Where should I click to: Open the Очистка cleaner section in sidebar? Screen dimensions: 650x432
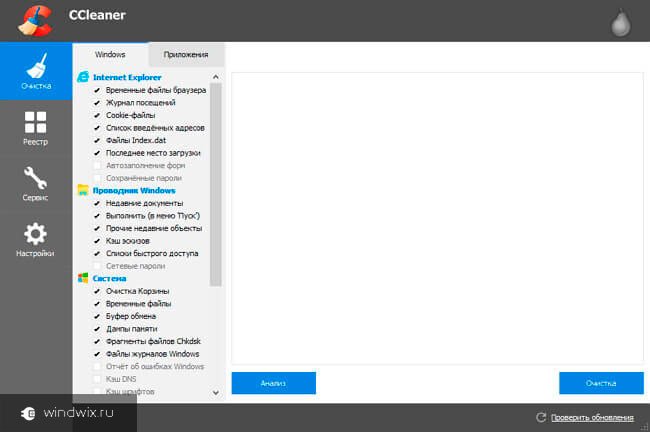36,71
